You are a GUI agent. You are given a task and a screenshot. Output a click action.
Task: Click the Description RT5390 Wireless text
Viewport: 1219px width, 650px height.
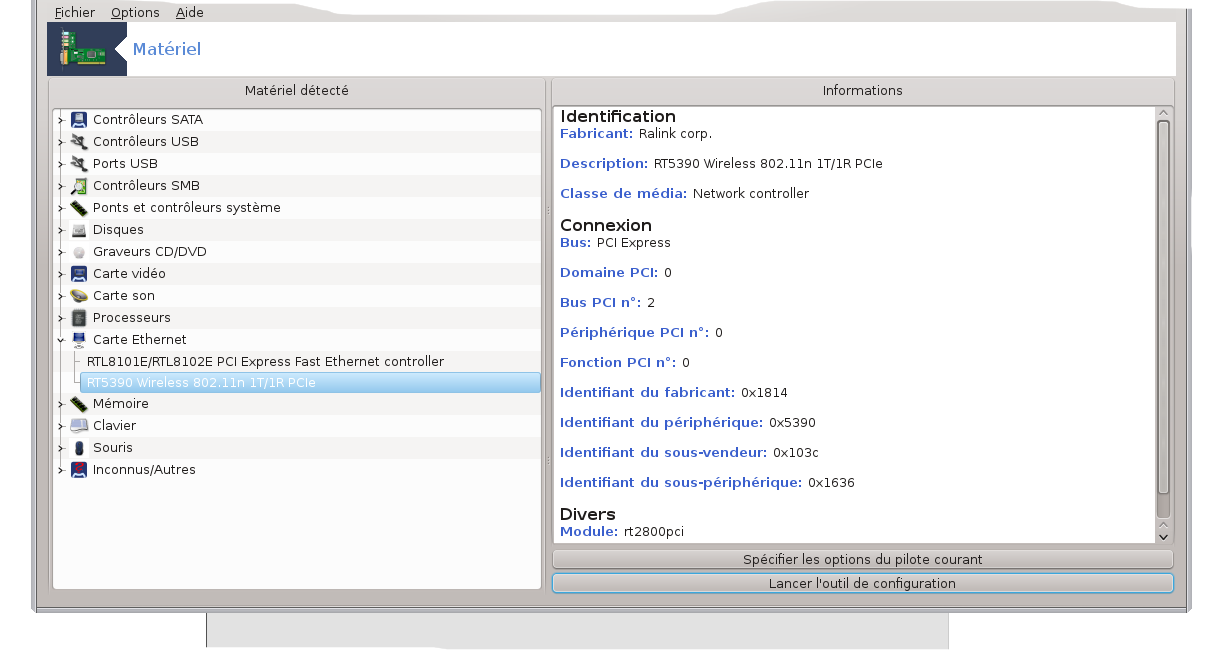pyautogui.click(x=768, y=163)
